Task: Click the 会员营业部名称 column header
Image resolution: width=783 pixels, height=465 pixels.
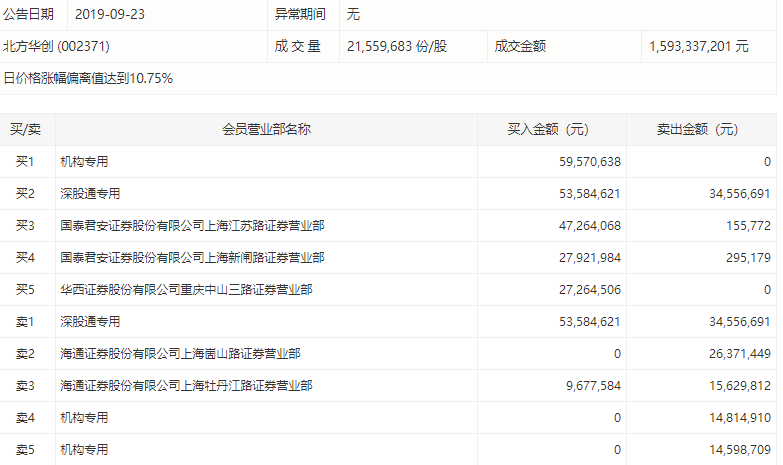Action: pos(267,129)
